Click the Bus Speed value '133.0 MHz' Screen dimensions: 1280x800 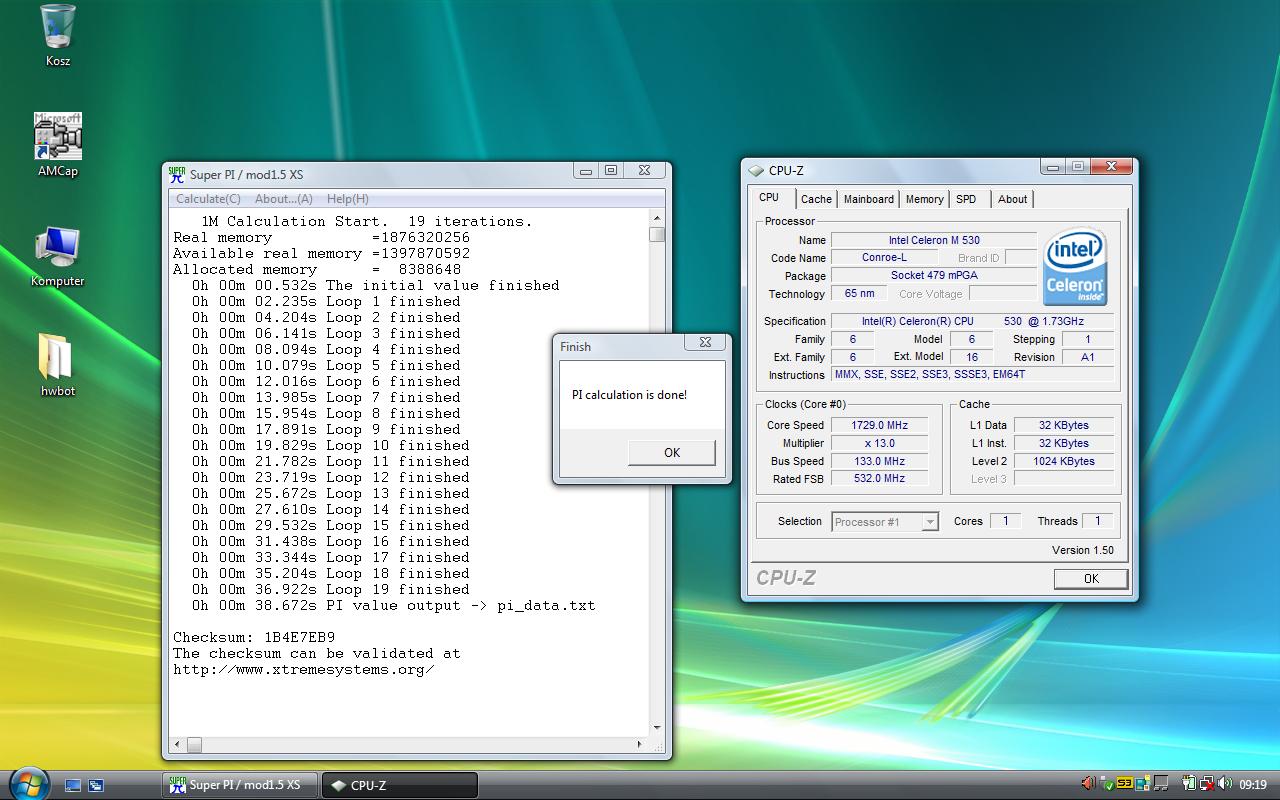click(878, 461)
